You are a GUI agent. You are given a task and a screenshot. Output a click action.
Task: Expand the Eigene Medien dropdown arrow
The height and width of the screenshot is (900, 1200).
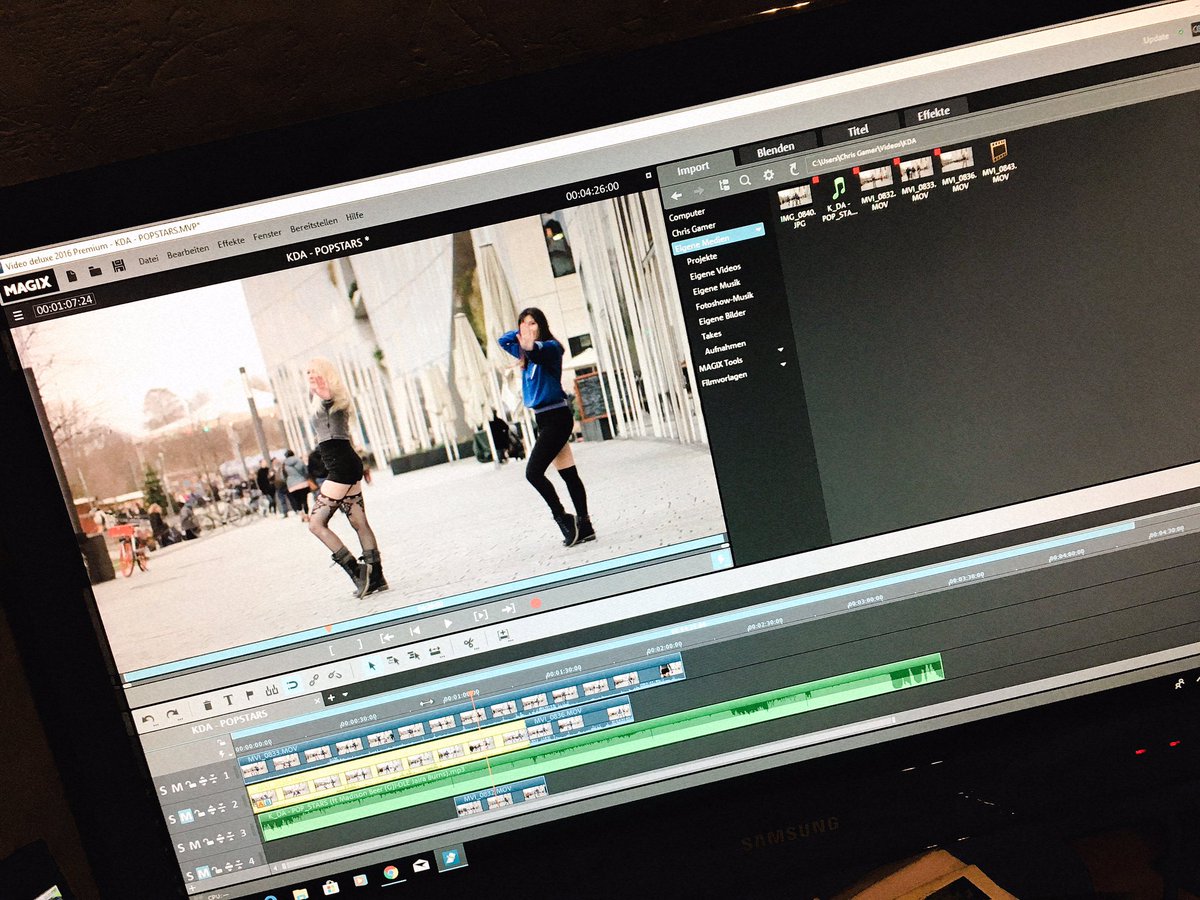(x=758, y=230)
